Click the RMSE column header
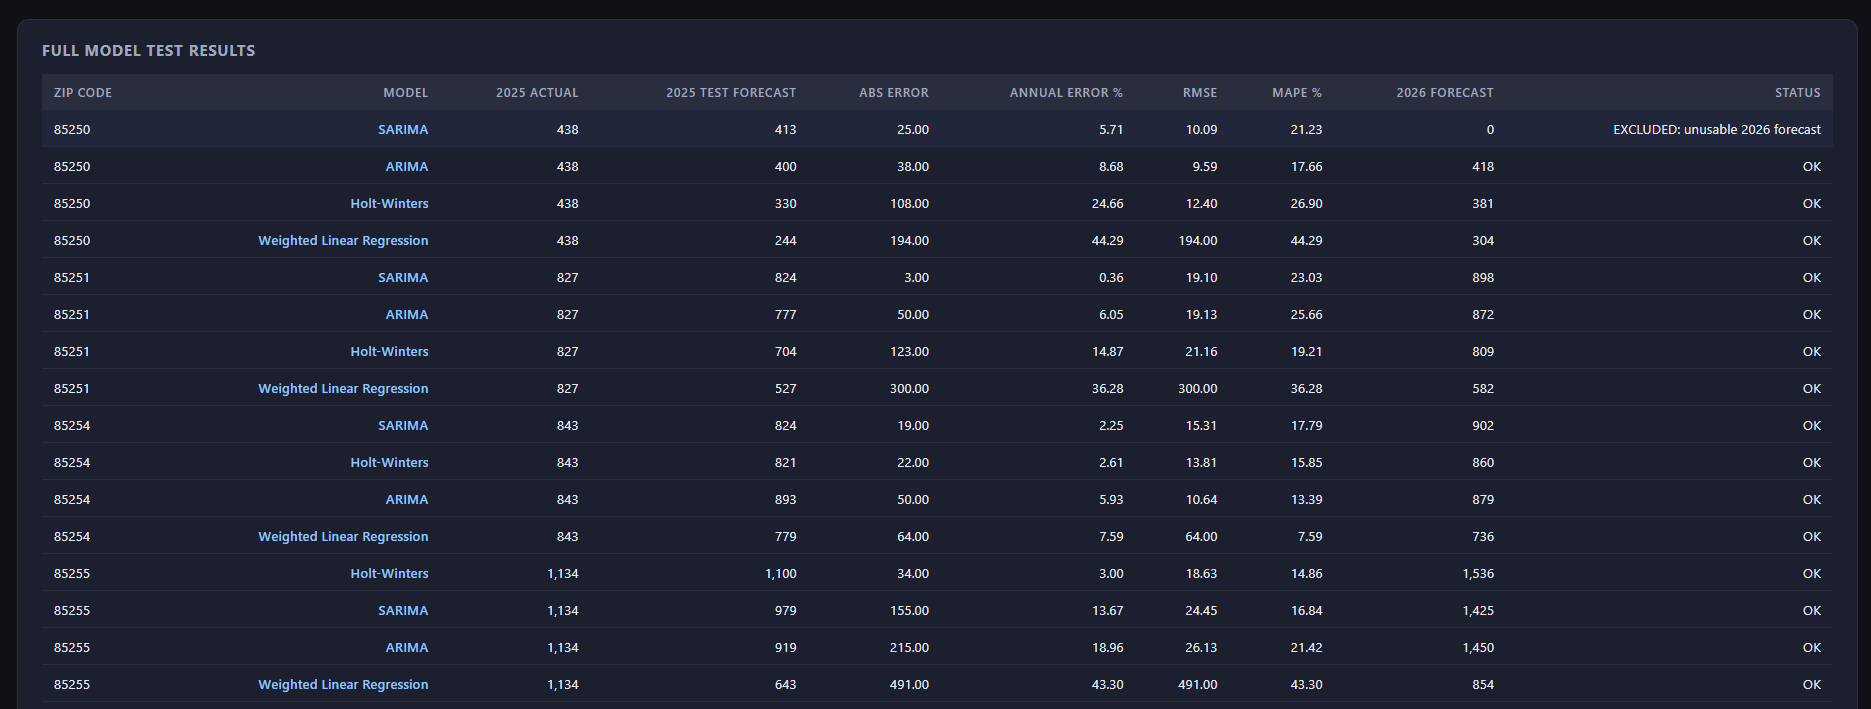The width and height of the screenshot is (1871, 709). 1200,93
